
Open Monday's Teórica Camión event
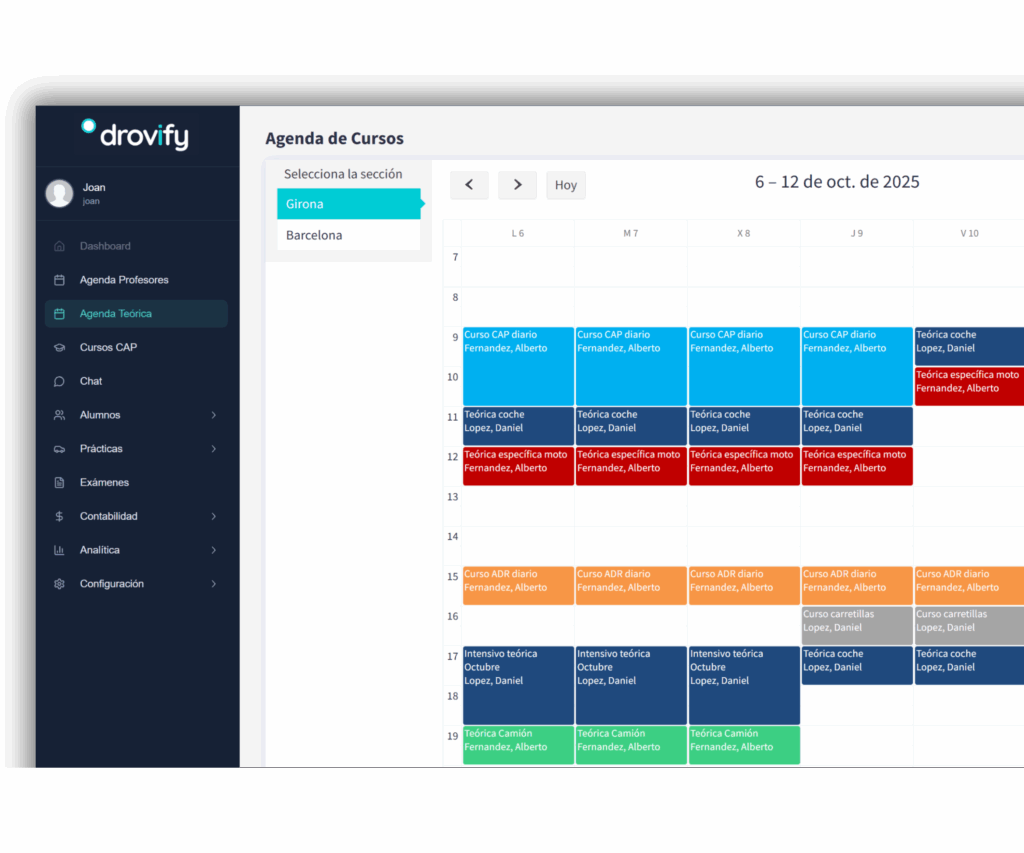tap(519, 745)
